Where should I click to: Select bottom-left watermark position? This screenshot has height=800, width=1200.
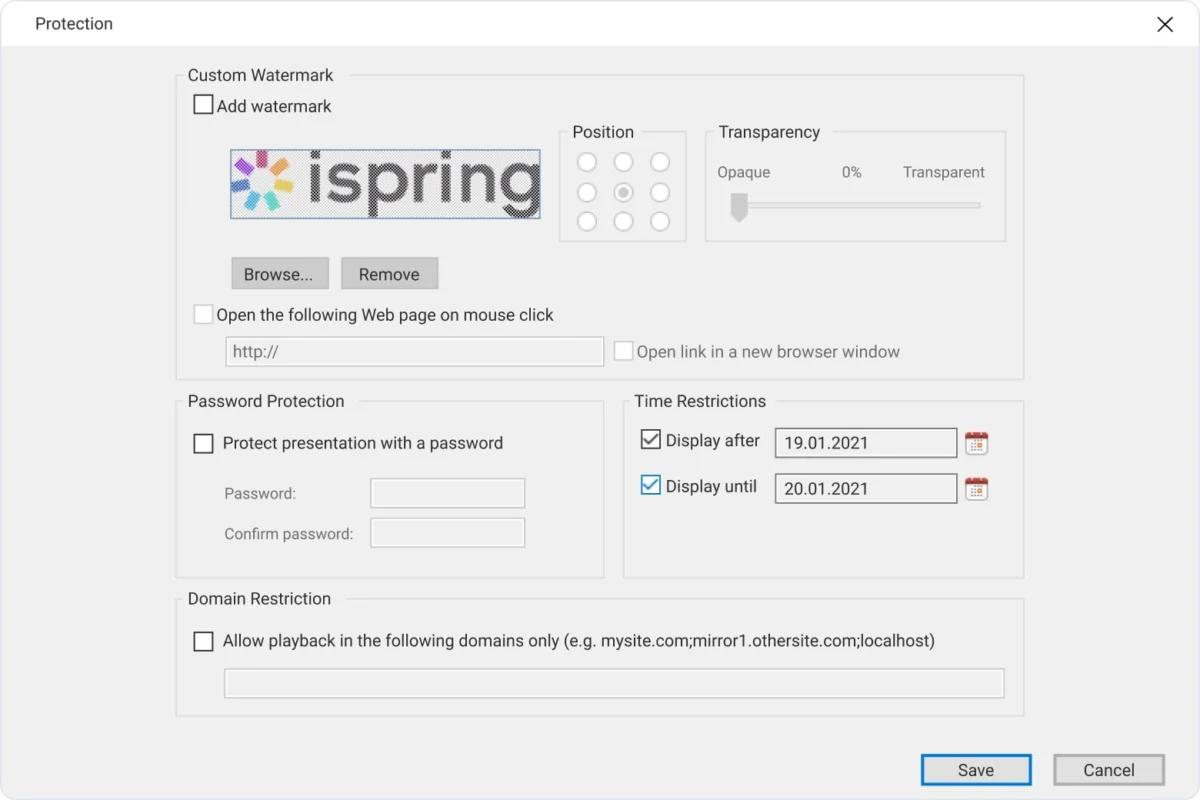587,222
